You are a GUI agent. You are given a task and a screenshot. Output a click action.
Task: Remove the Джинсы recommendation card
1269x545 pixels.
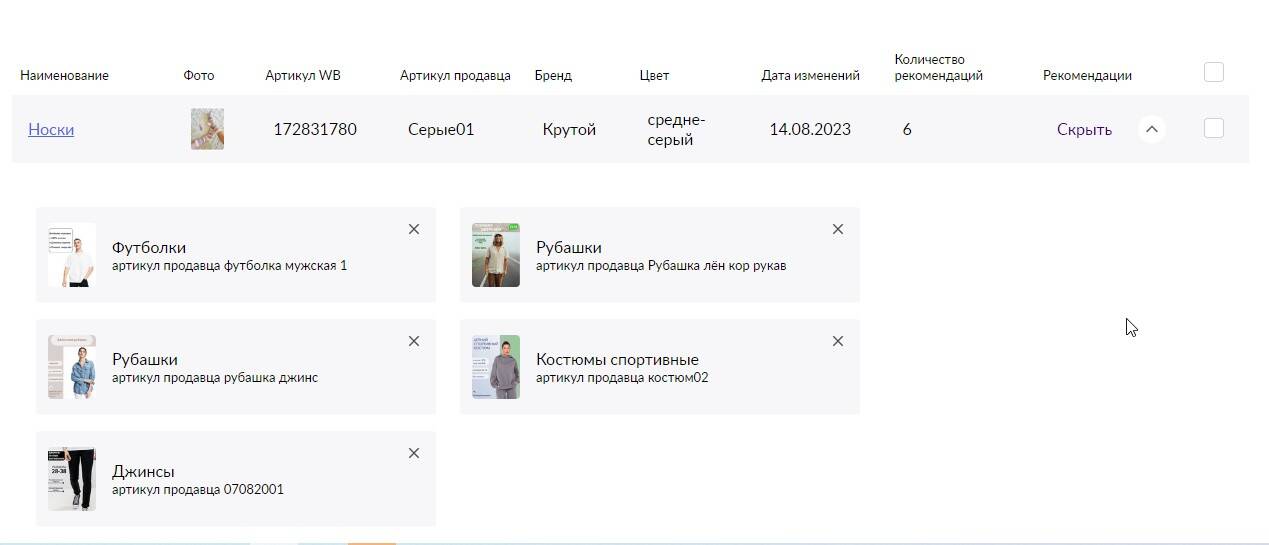(x=414, y=453)
